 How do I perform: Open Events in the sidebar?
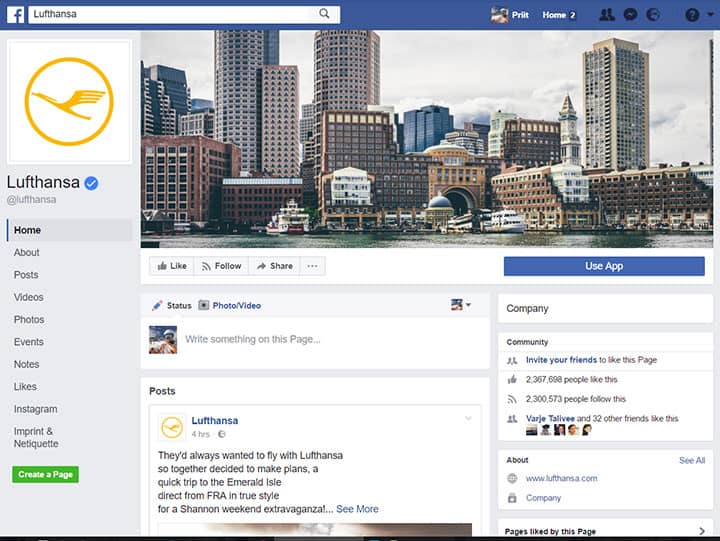pyautogui.click(x=28, y=342)
